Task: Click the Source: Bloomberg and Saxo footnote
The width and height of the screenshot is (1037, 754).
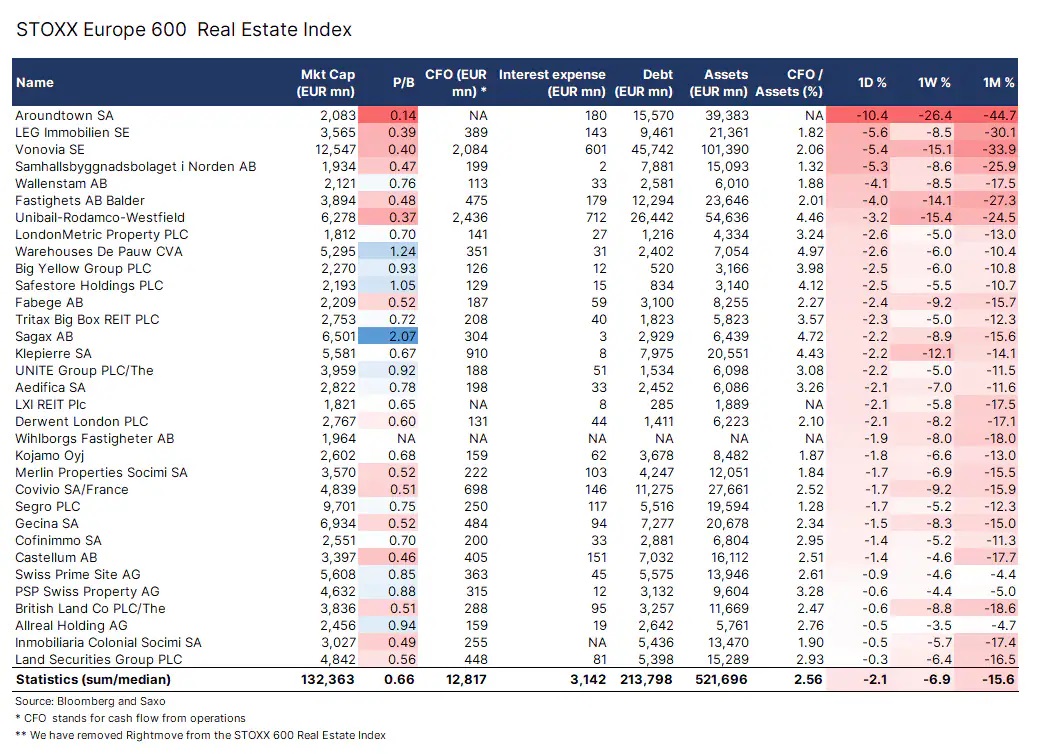Action: point(79,701)
